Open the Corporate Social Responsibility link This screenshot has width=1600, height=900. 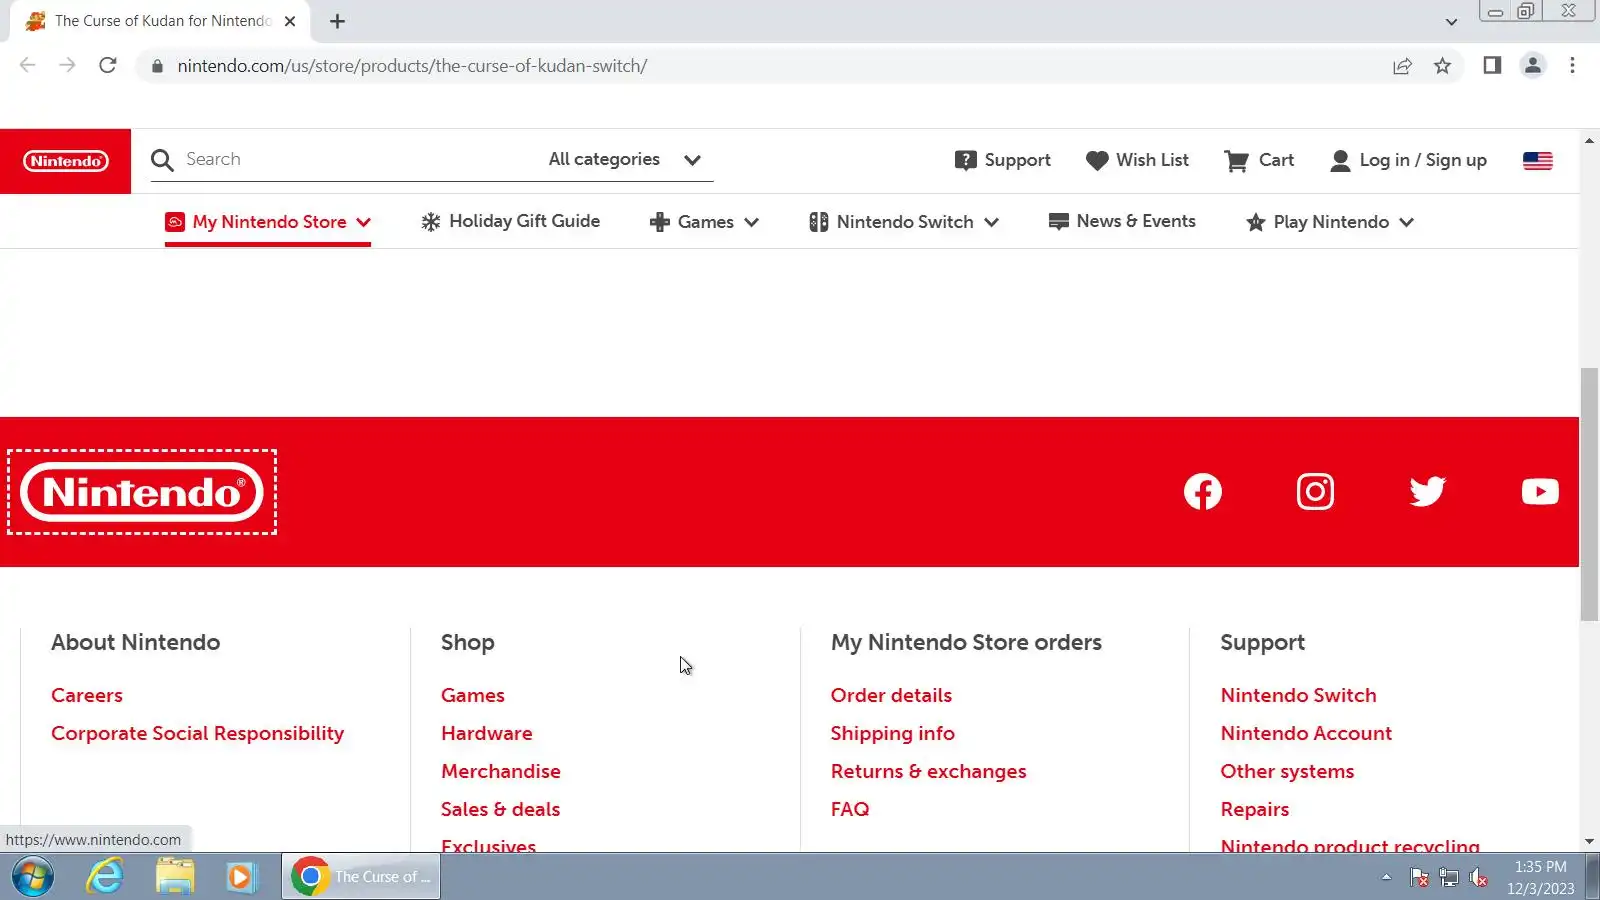[197, 733]
